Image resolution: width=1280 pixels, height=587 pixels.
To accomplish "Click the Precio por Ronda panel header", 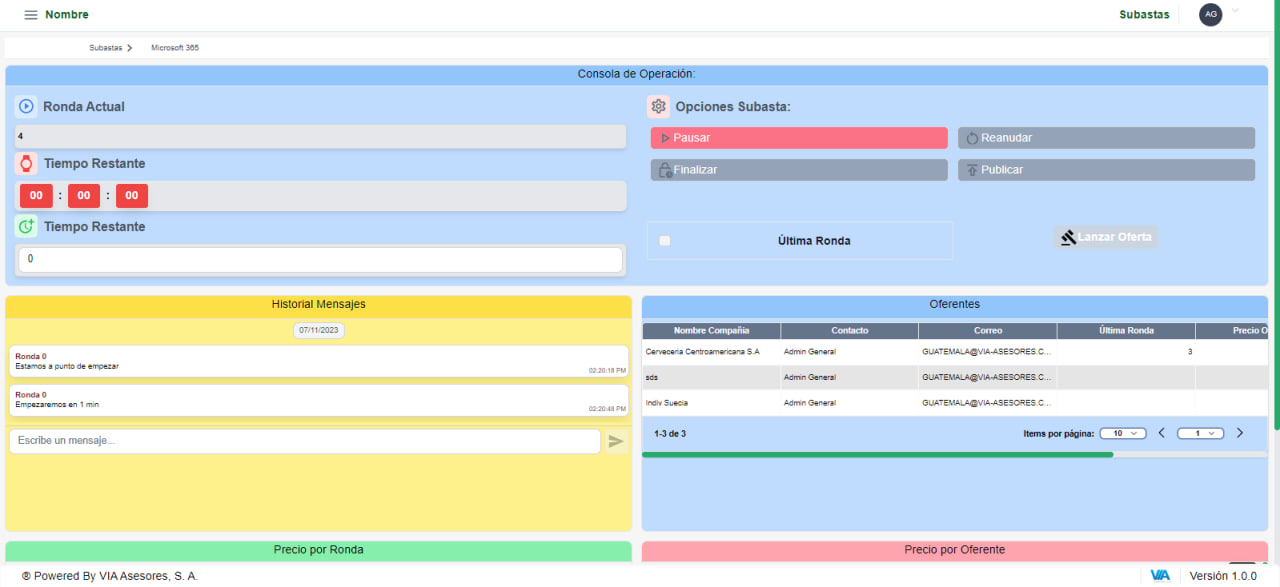I will click(x=319, y=550).
